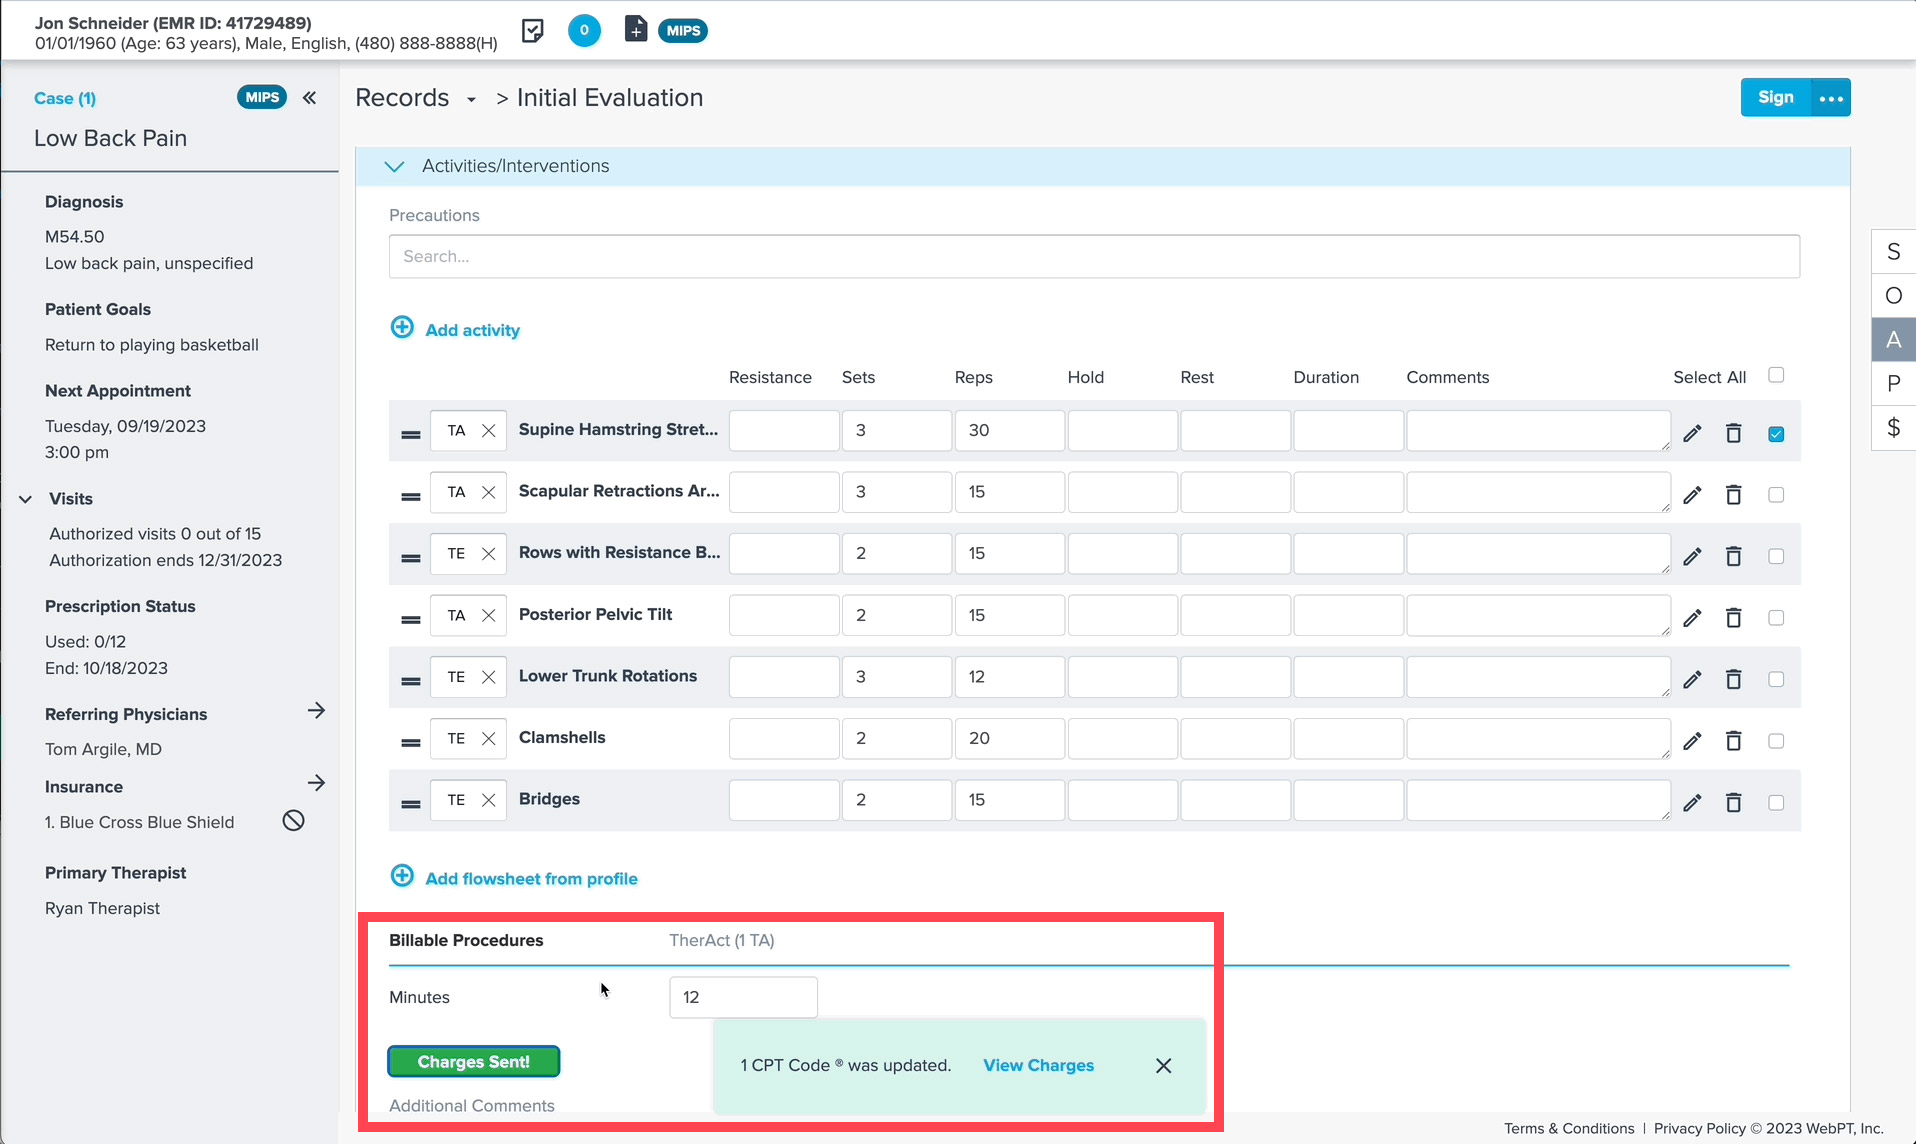
Task: Delete the Clamshells activity with trash icon
Action: coord(1734,741)
